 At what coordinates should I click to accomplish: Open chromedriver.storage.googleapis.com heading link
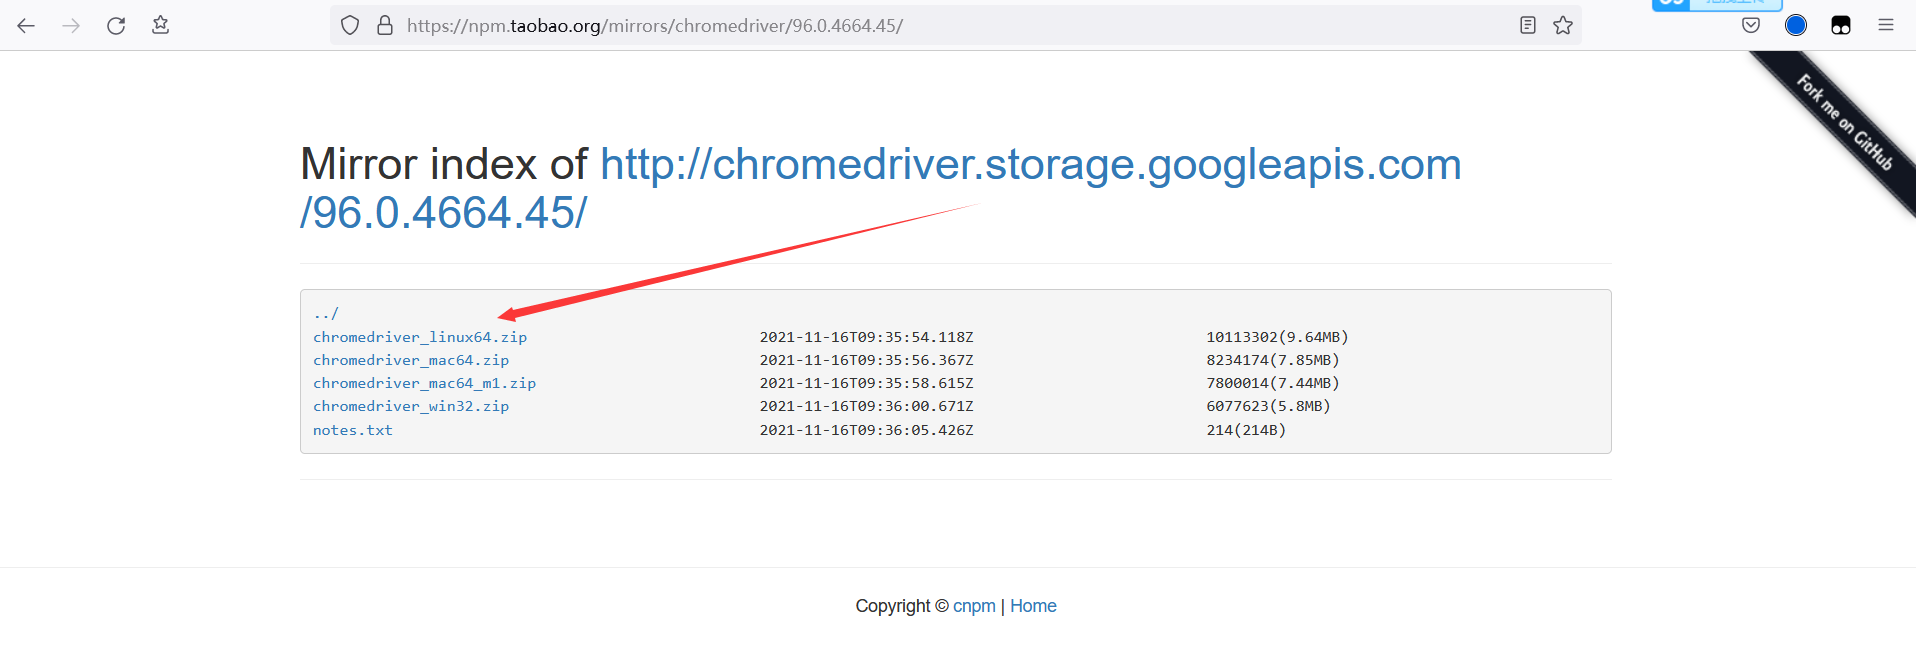click(880, 188)
